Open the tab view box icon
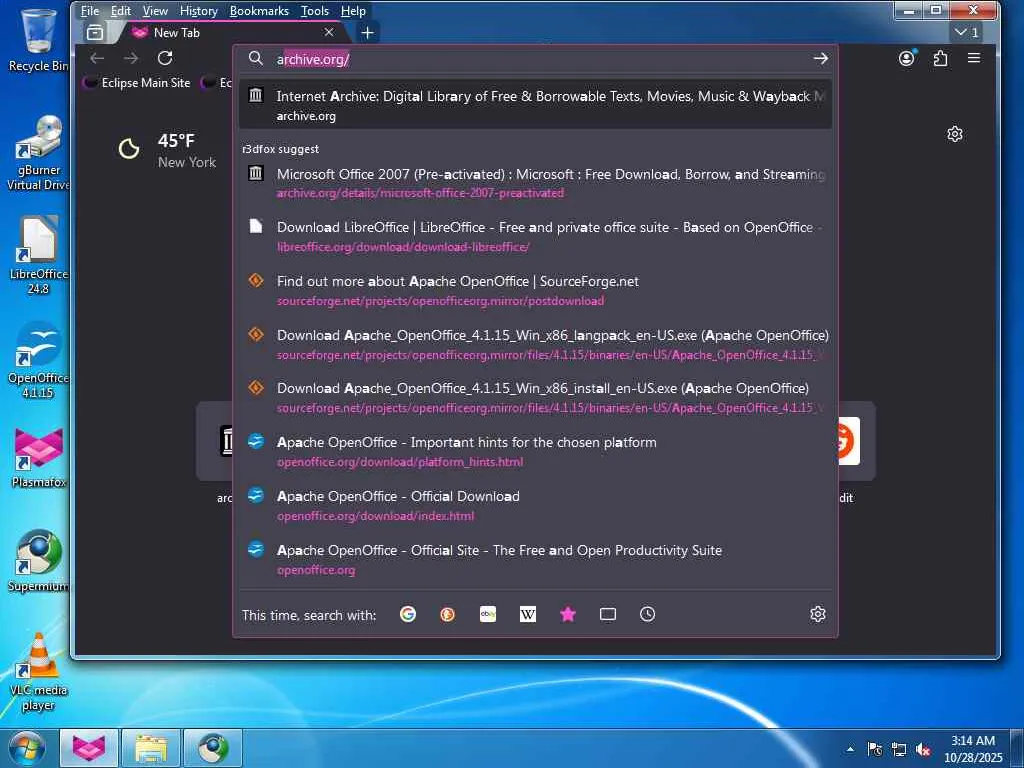 (x=95, y=32)
